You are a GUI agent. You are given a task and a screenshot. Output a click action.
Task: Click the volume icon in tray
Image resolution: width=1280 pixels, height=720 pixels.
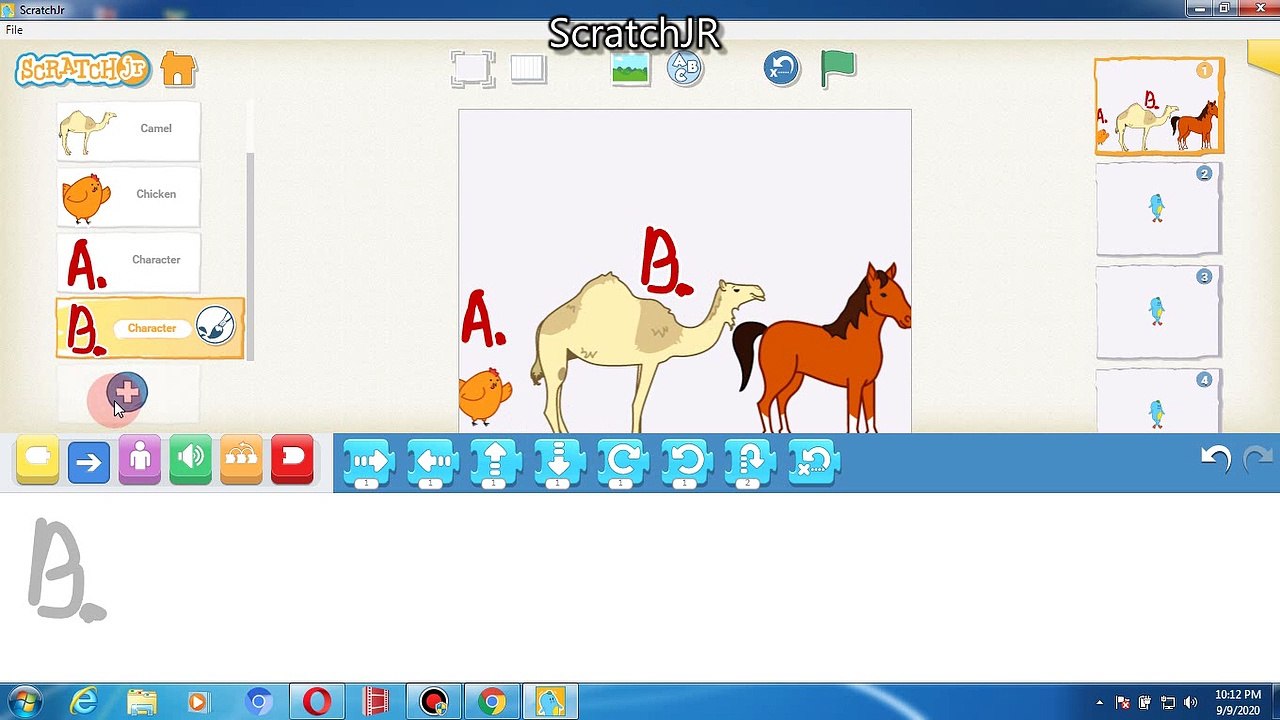click(x=1190, y=702)
